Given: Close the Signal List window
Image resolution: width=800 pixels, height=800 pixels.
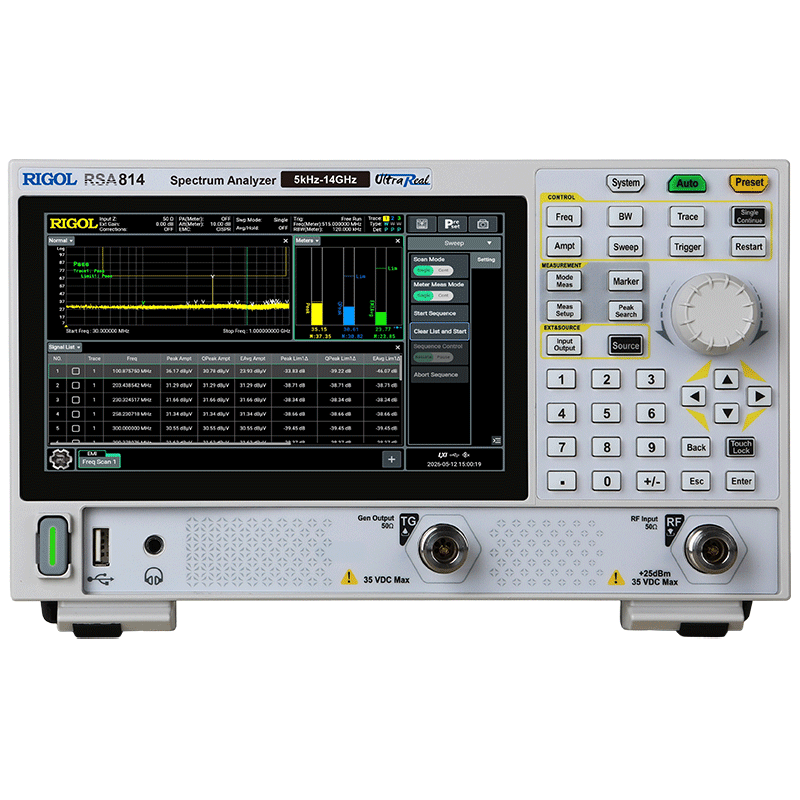Looking at the screenshot, I should [397, 347].
